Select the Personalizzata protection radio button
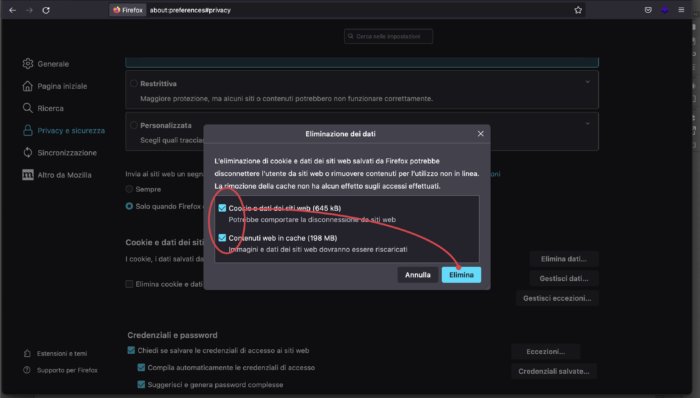The height and width of the screenshot is (398, 700). coord(133,125)
